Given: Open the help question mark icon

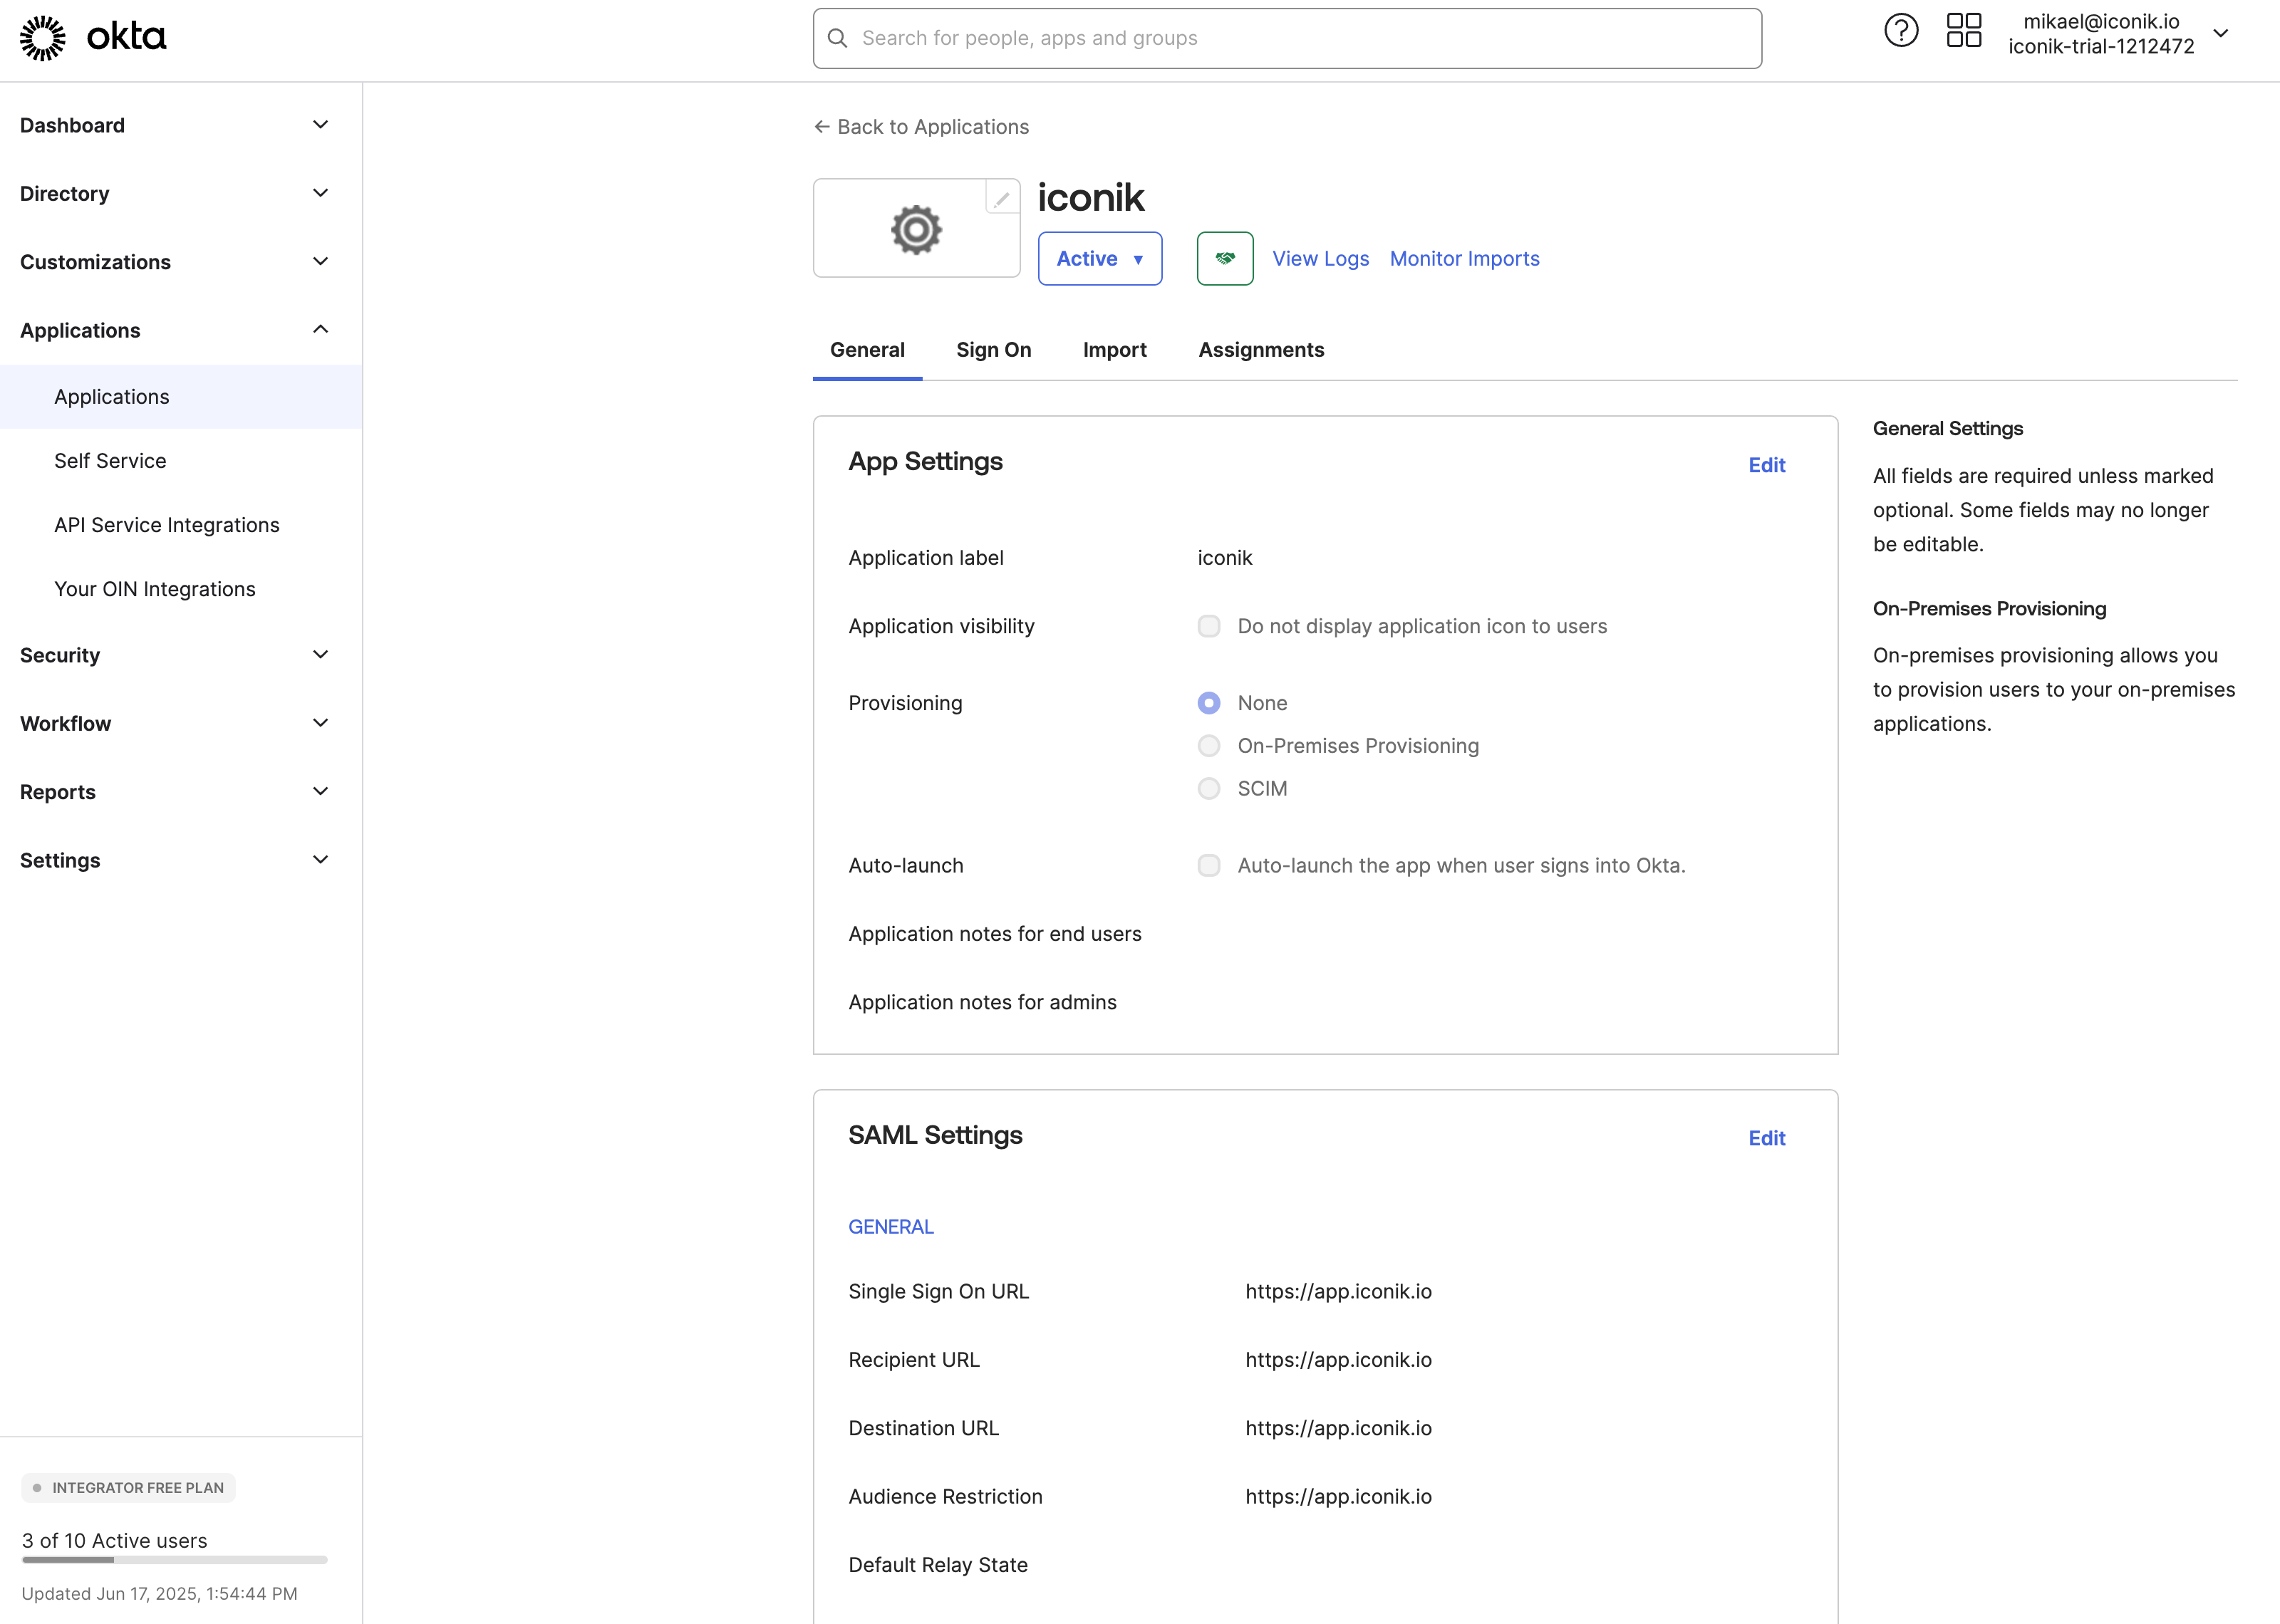Looking at the screenshot, I should (1900, 31).
